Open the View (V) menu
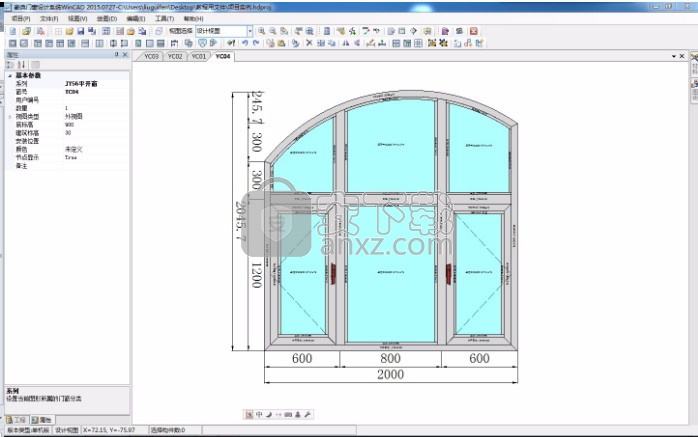The image size is (698, 437). coord(77,19)
